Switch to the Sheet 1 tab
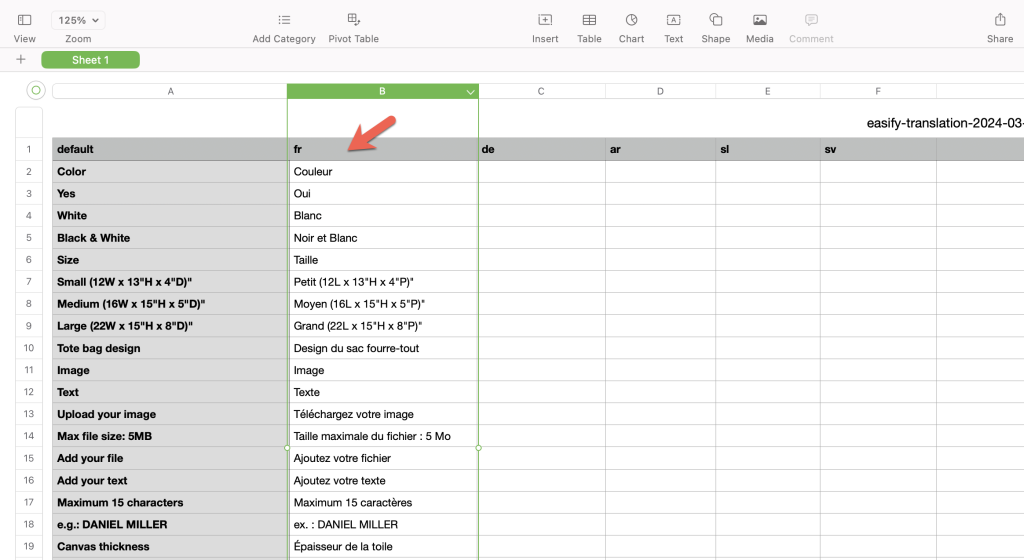This screenshot has height=560, width=1024. point(90,60)
